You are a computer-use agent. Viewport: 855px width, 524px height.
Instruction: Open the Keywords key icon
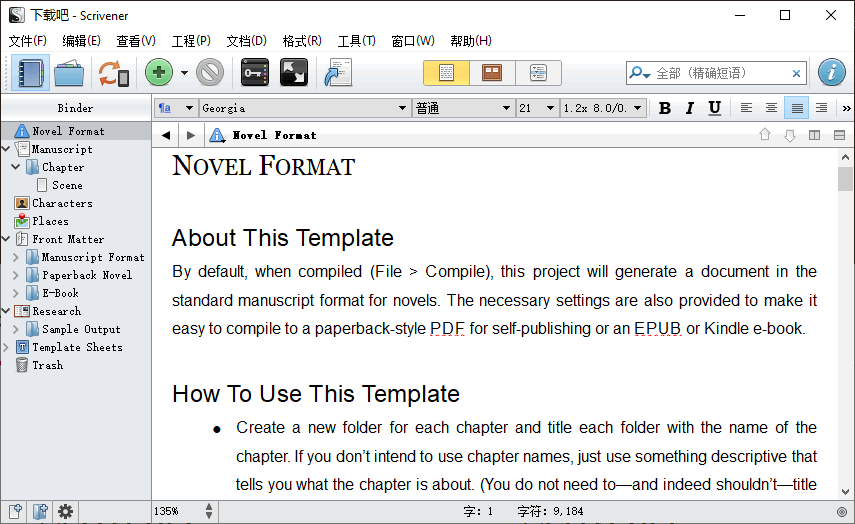click(x=255, y=73)
